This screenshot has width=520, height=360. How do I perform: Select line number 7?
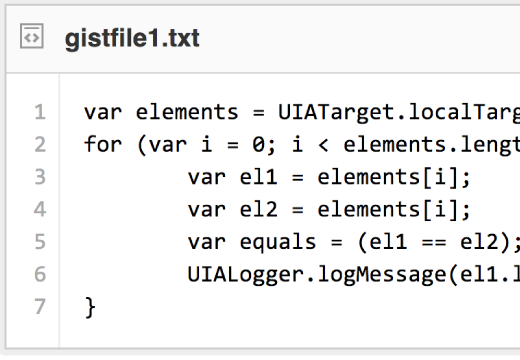40,307
